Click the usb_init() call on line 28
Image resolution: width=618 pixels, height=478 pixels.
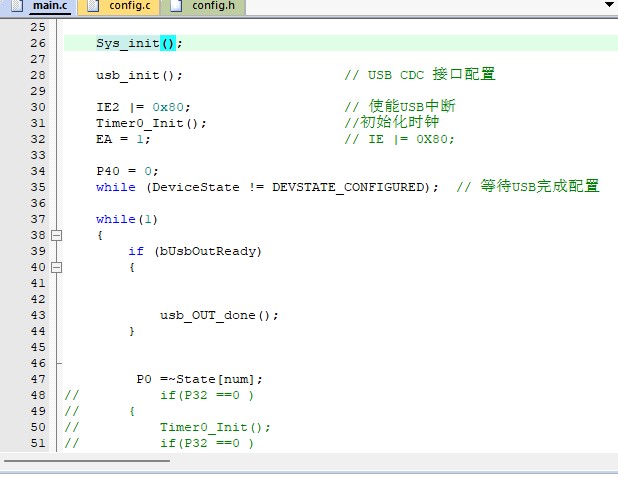[x=139, y=75]
